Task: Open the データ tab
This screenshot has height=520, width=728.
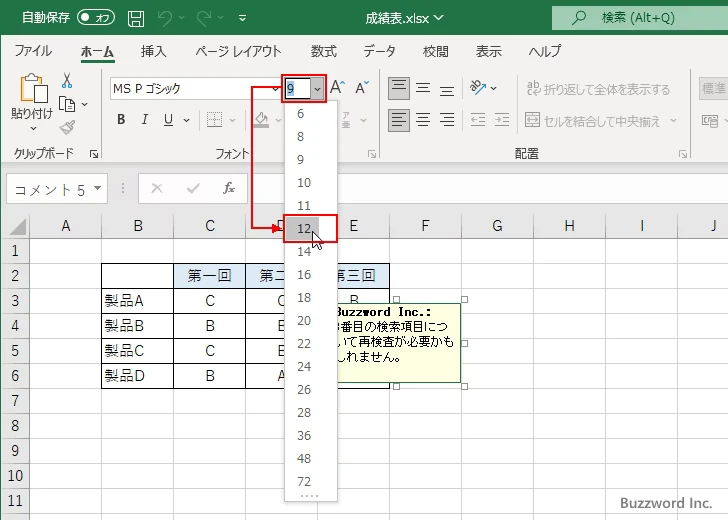Action: click(x=379, y=51)
